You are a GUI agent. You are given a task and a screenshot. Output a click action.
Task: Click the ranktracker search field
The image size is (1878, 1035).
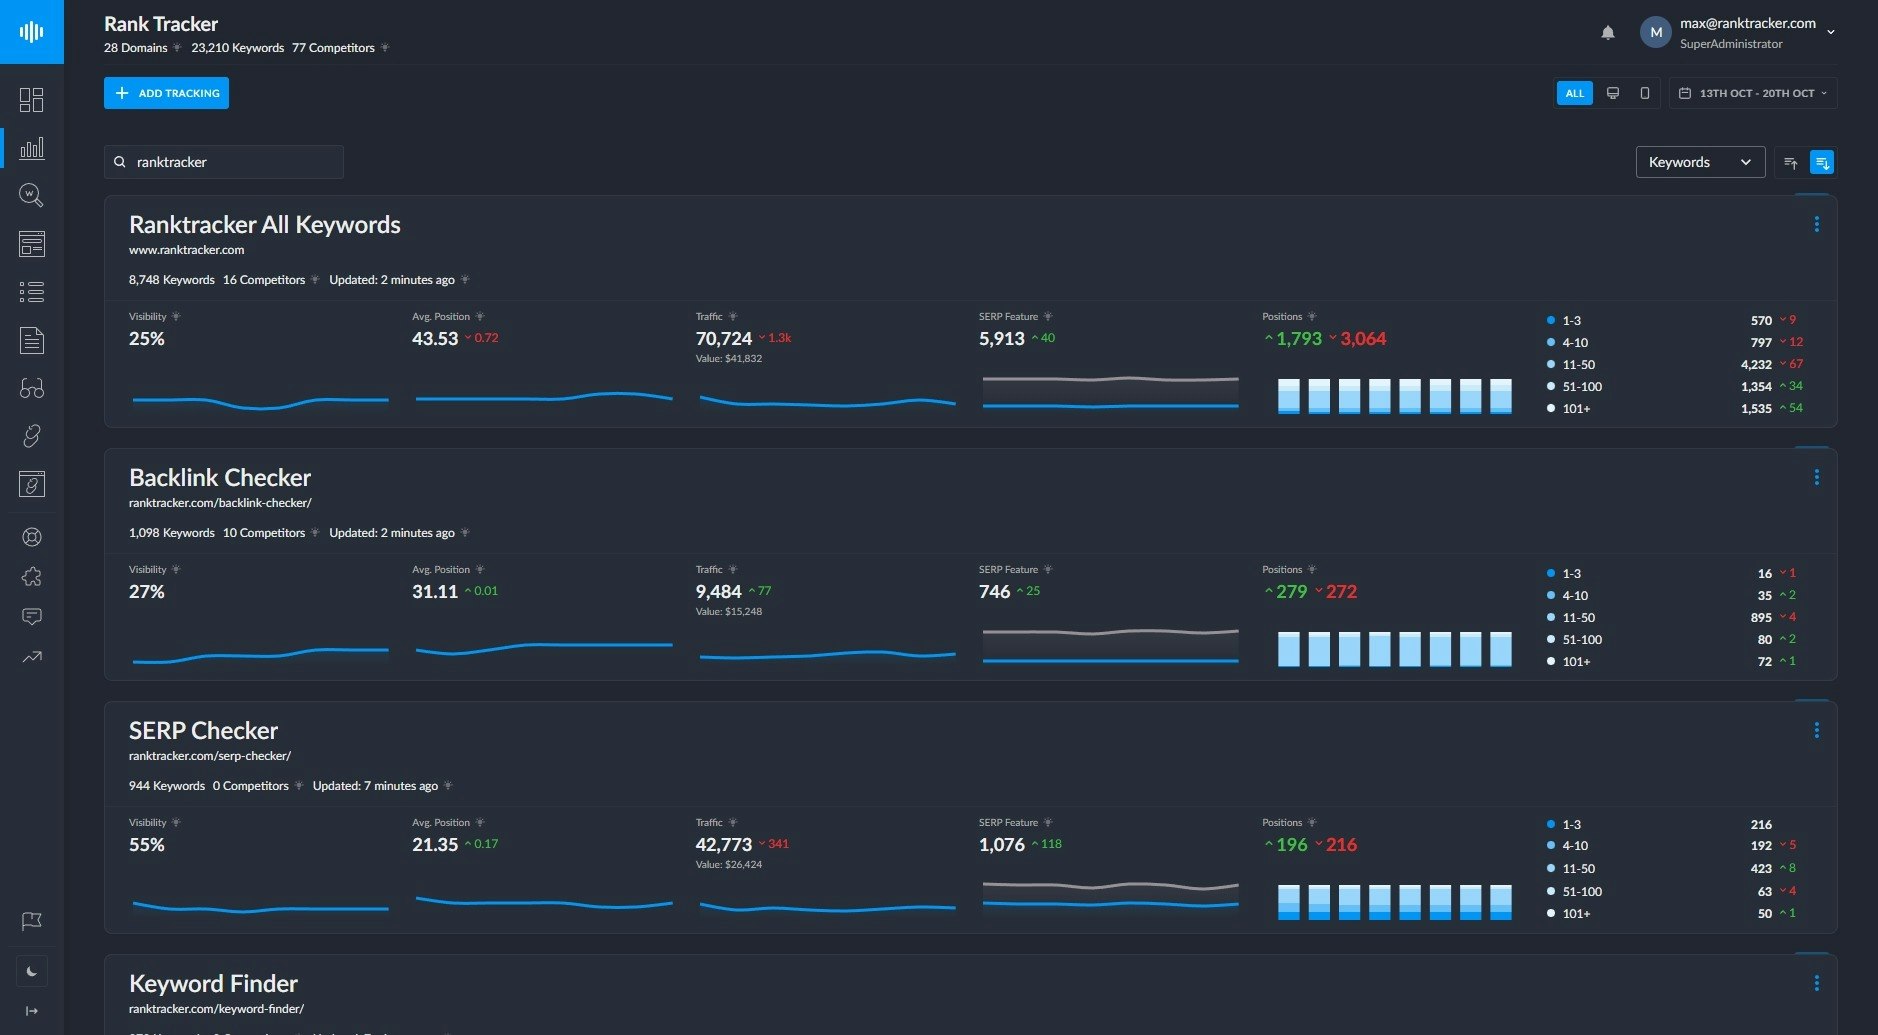click(224, 162)
